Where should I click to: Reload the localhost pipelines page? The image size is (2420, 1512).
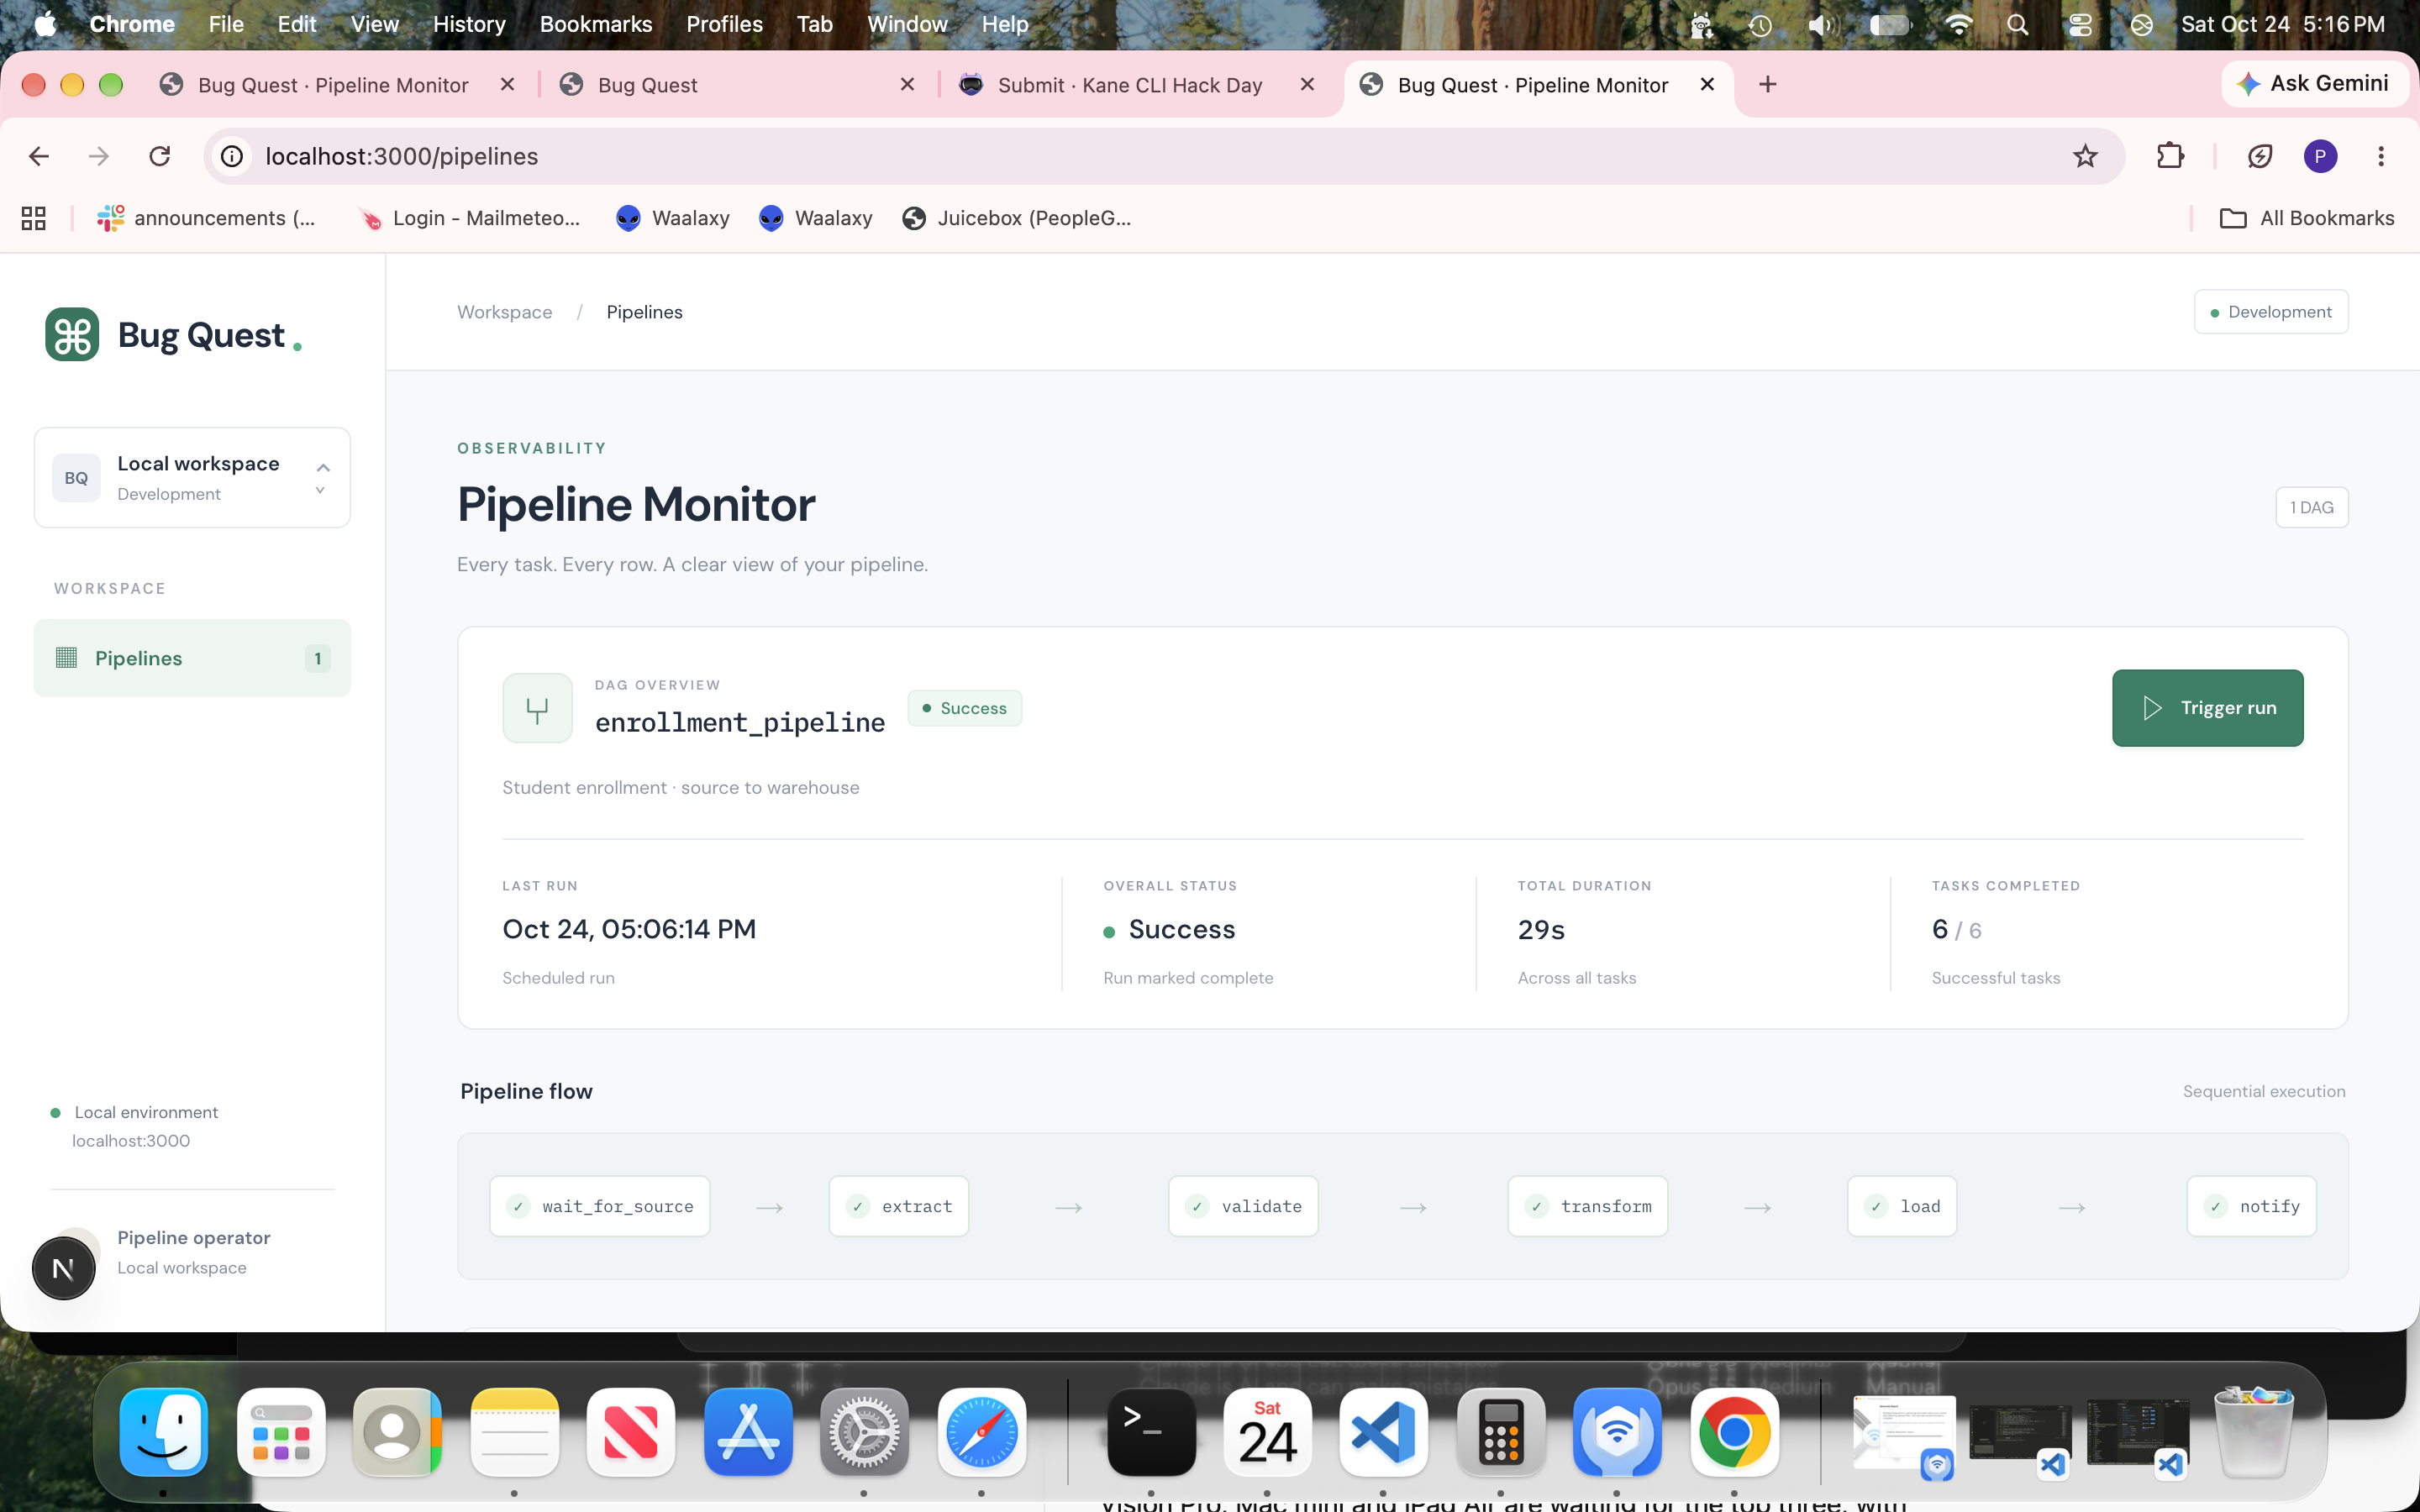pos(160,156)
